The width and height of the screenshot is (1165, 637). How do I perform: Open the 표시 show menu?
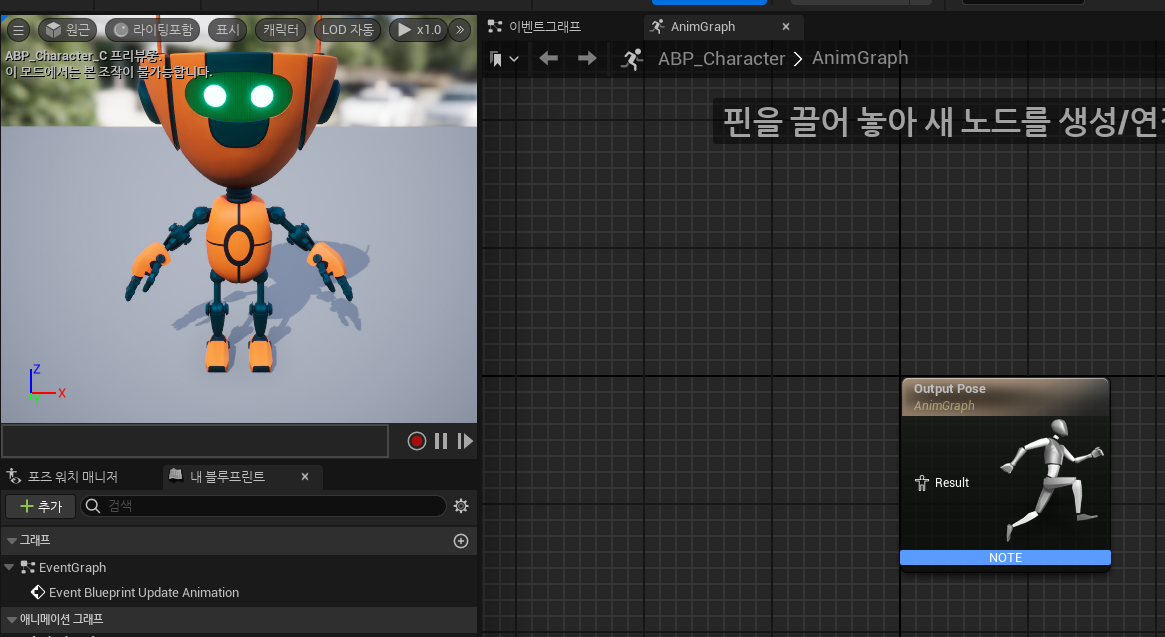pyautogui.click(x=227, y=30)
